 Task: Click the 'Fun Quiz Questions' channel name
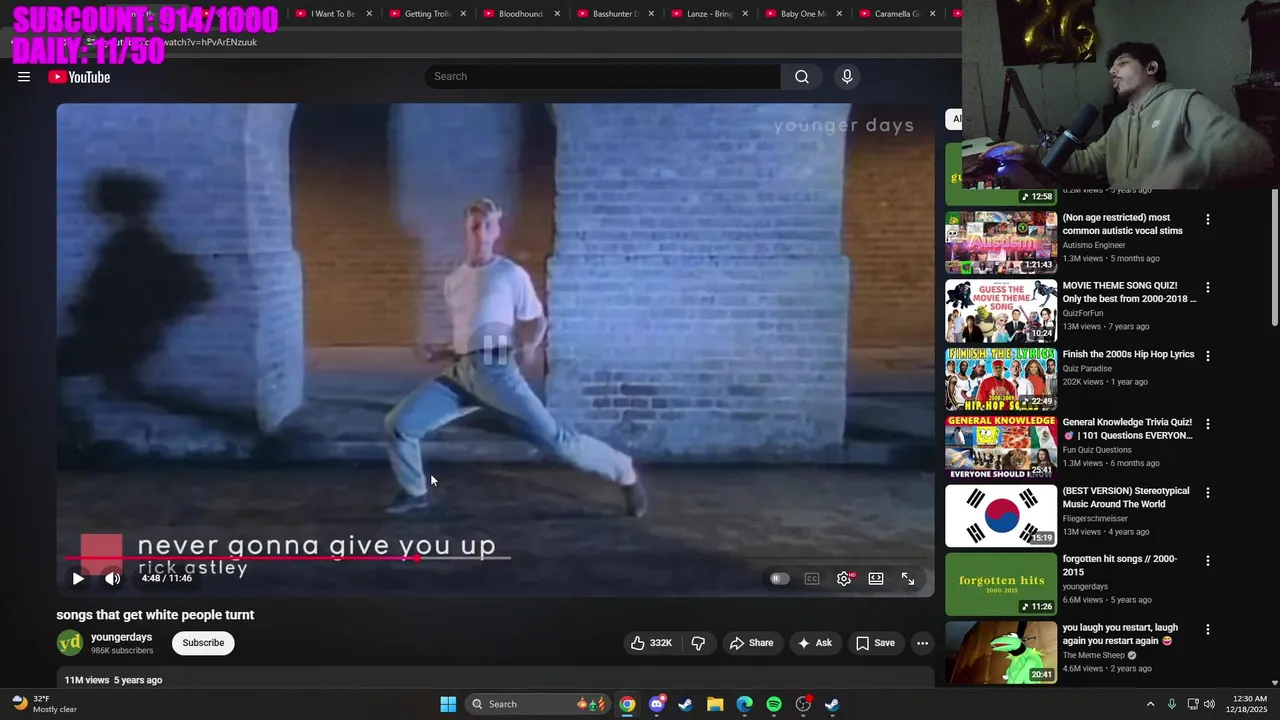click(1097, 450)
